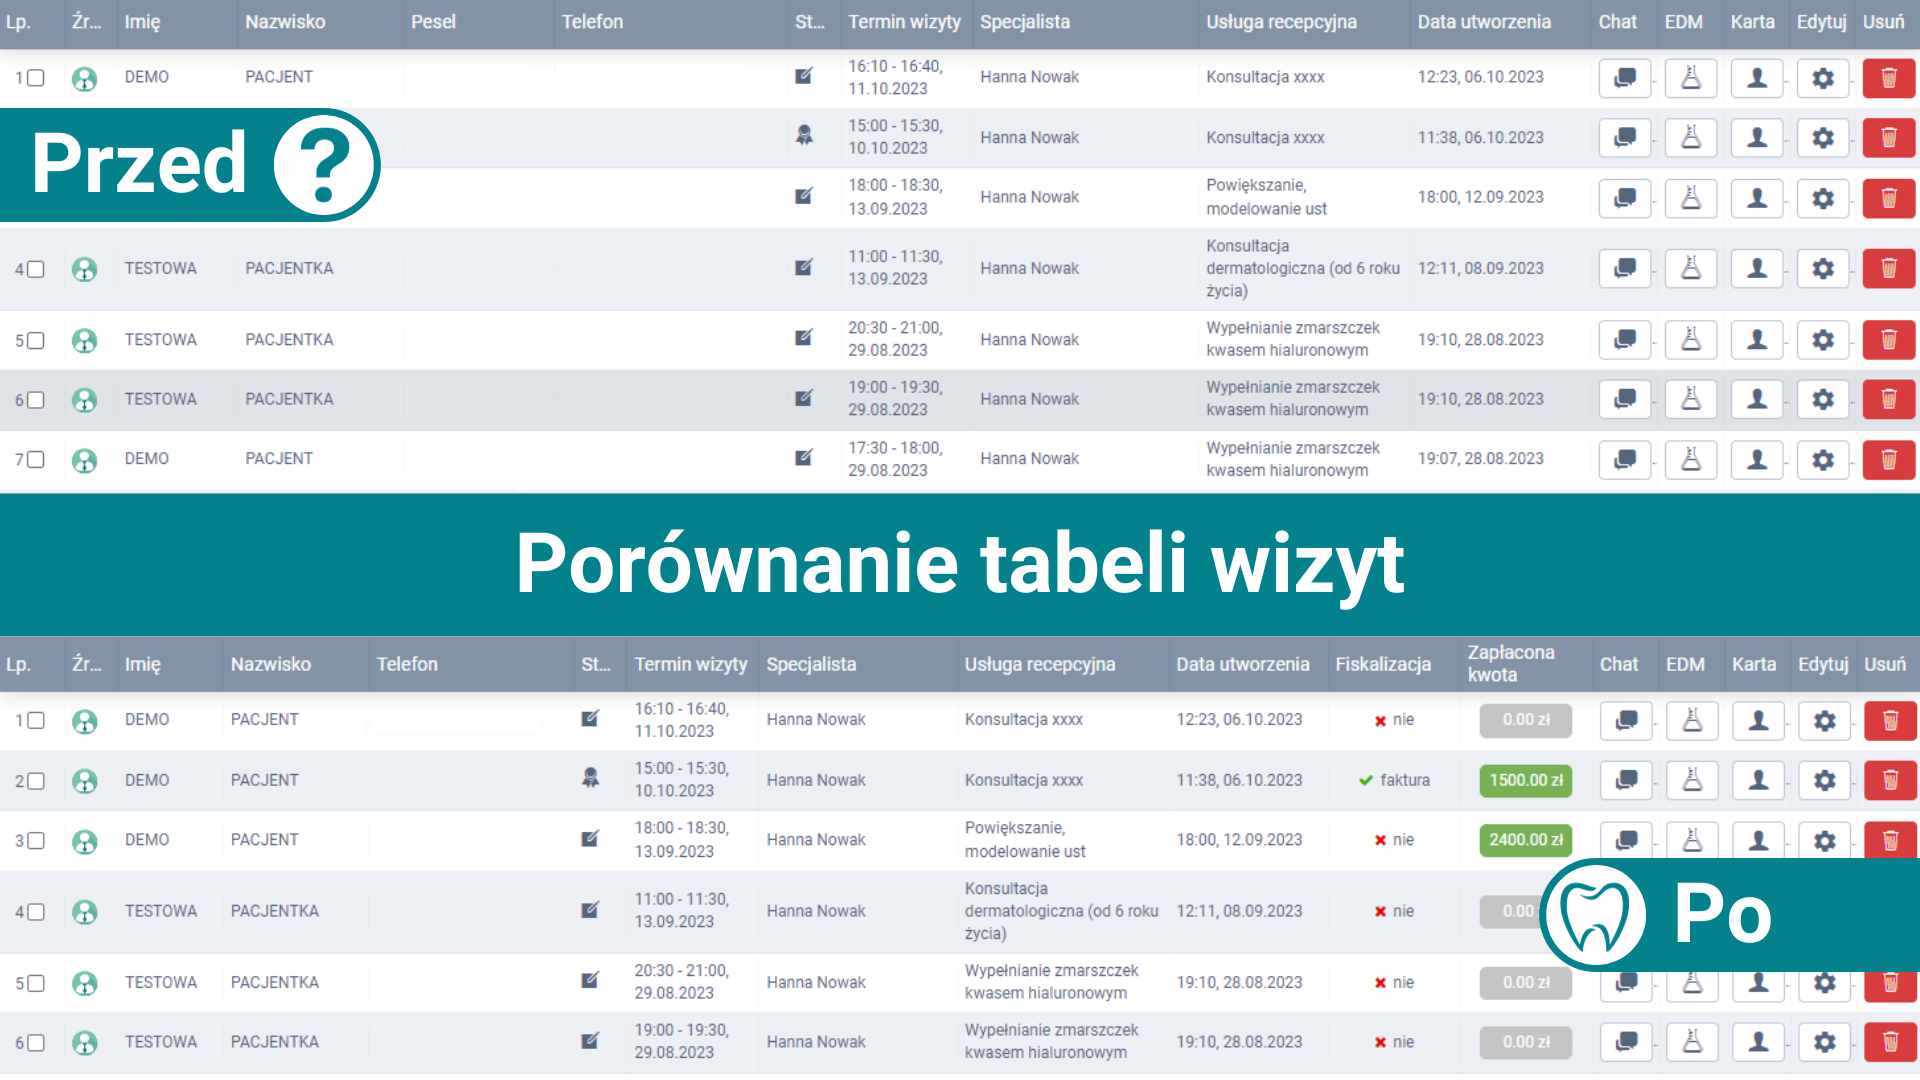
Task: Open chat for 16:10 visit in Przed table
Action: 1625,78
